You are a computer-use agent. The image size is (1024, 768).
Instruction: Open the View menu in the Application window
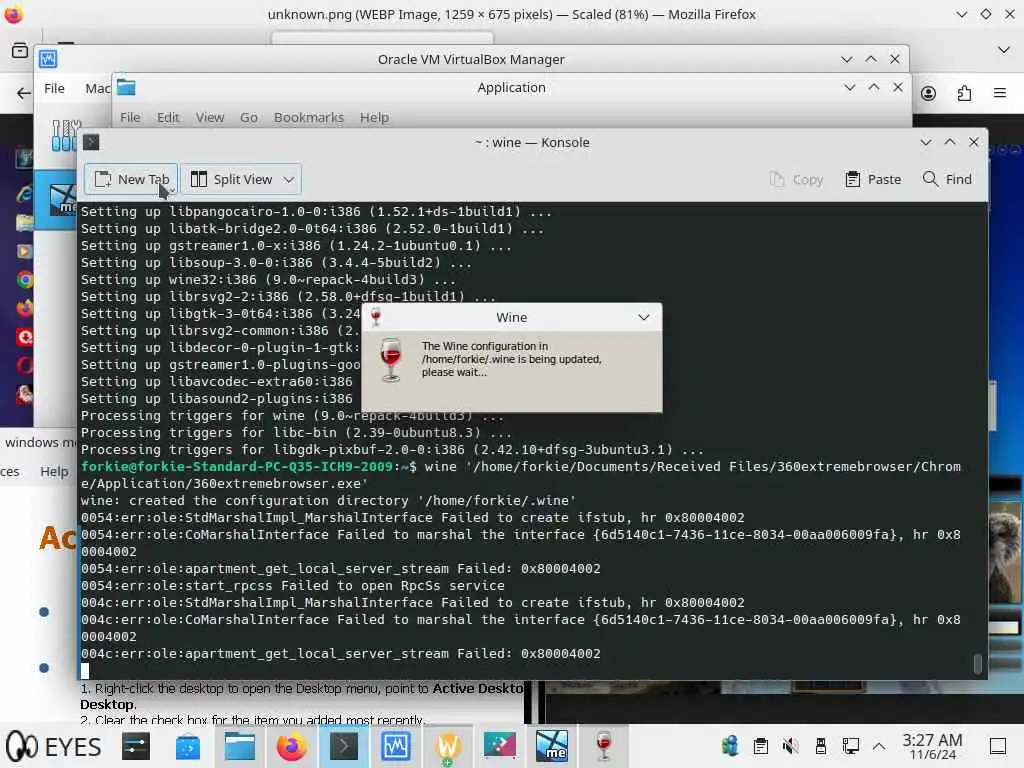coord(210,118)
